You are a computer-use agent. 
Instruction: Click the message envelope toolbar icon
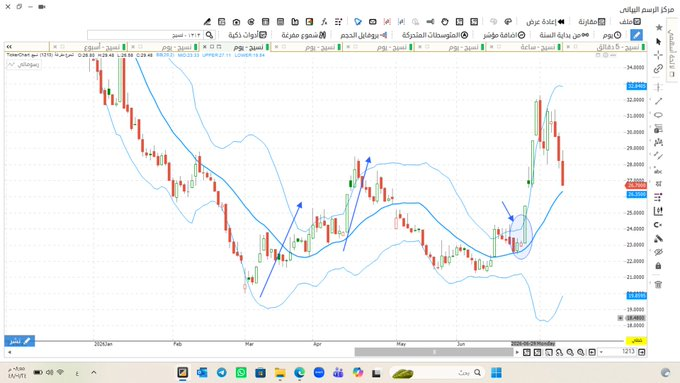(x=373, y=22)
